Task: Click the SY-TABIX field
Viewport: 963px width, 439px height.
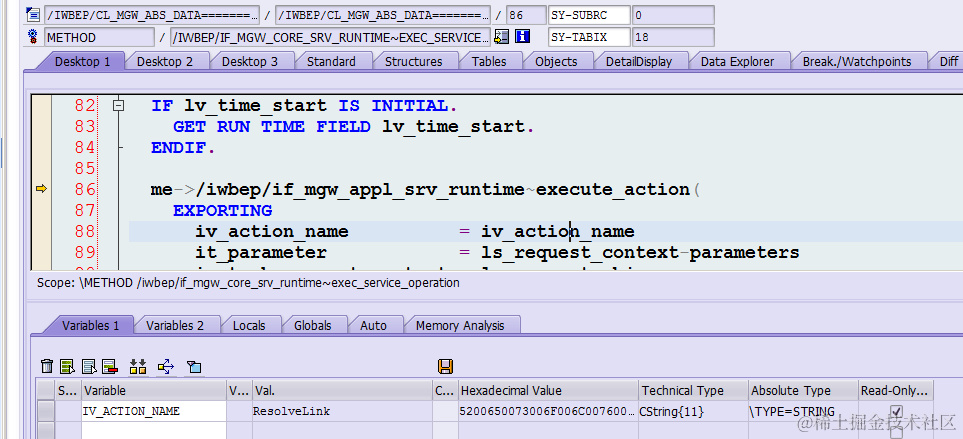Action: click(x=589, y=37)
